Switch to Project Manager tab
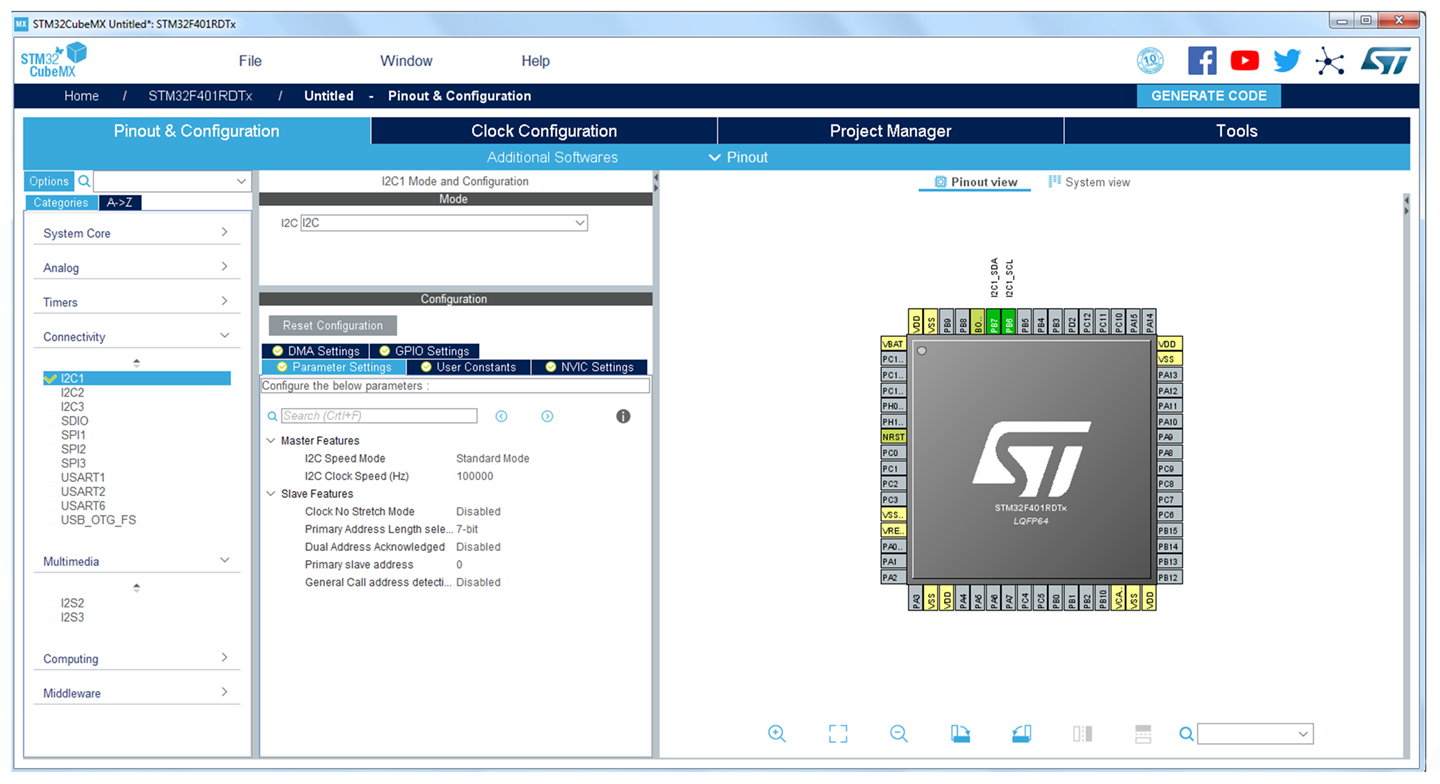1440x784 pixels. click(x=890, y=131)
